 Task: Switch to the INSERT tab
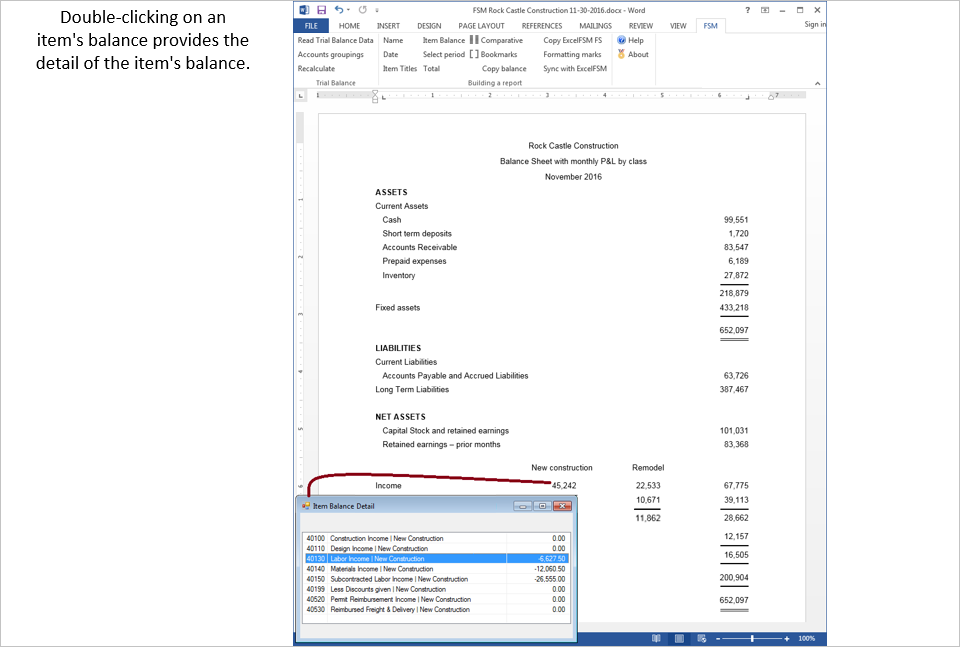[388, 26]
